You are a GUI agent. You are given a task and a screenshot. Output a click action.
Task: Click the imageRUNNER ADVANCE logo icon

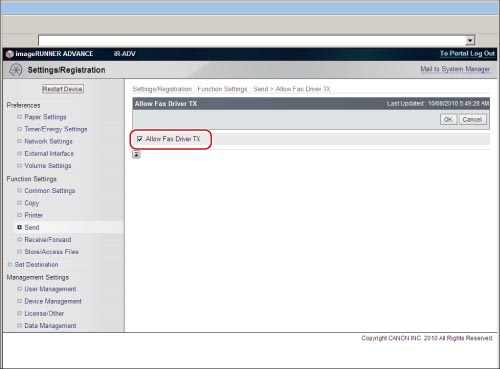pyautogui.click(x=10, y=54)
